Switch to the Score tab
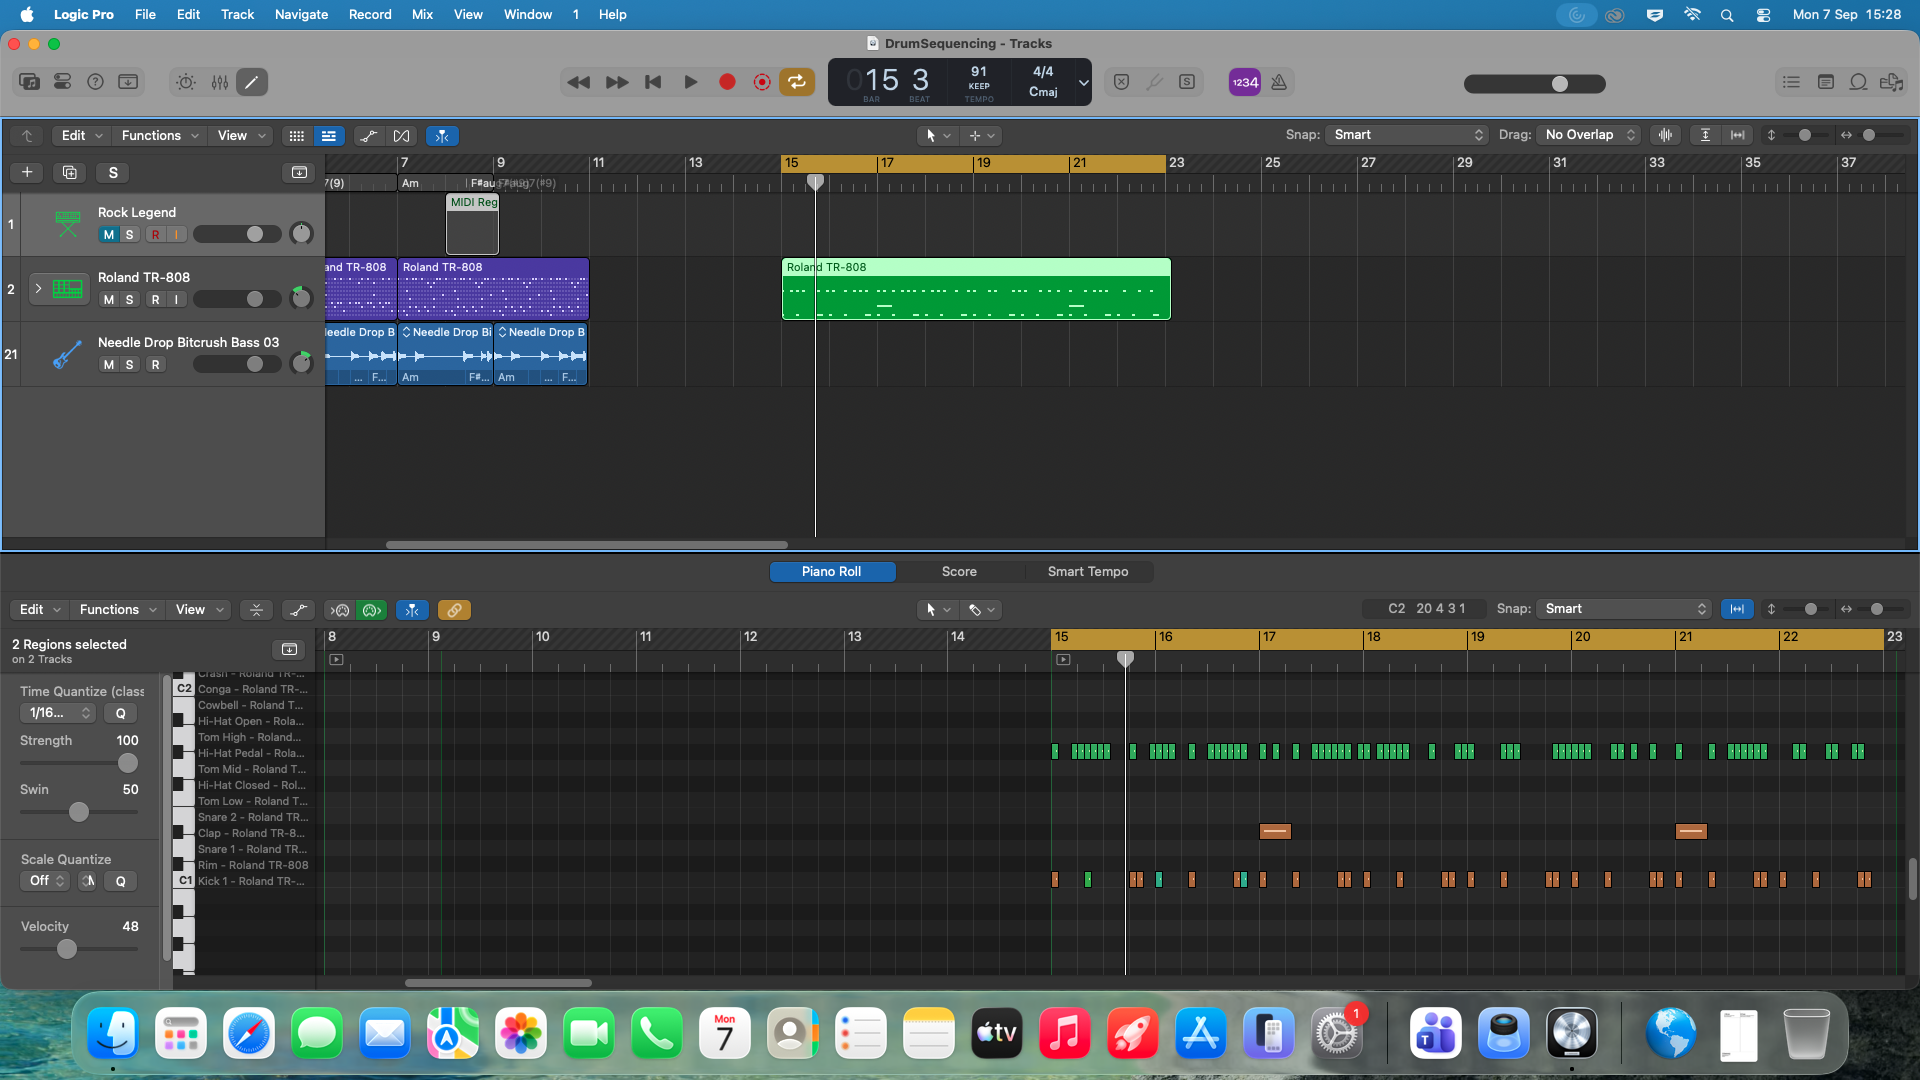This screenshot has height=1080, width=1920. tap(959, 571)
